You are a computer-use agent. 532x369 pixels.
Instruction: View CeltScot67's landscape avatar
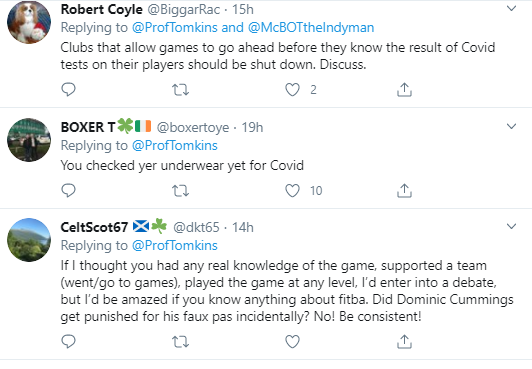[x=29, y=240]
